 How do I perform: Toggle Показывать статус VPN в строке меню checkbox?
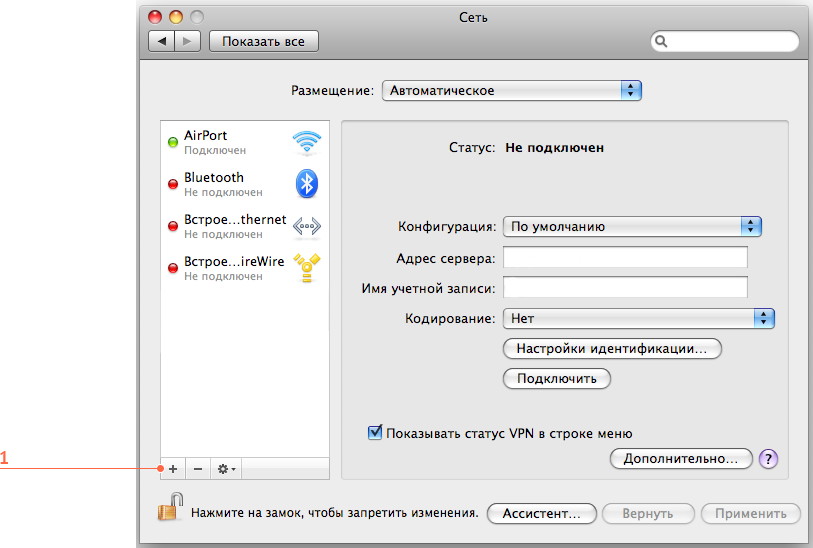point(375,432)
